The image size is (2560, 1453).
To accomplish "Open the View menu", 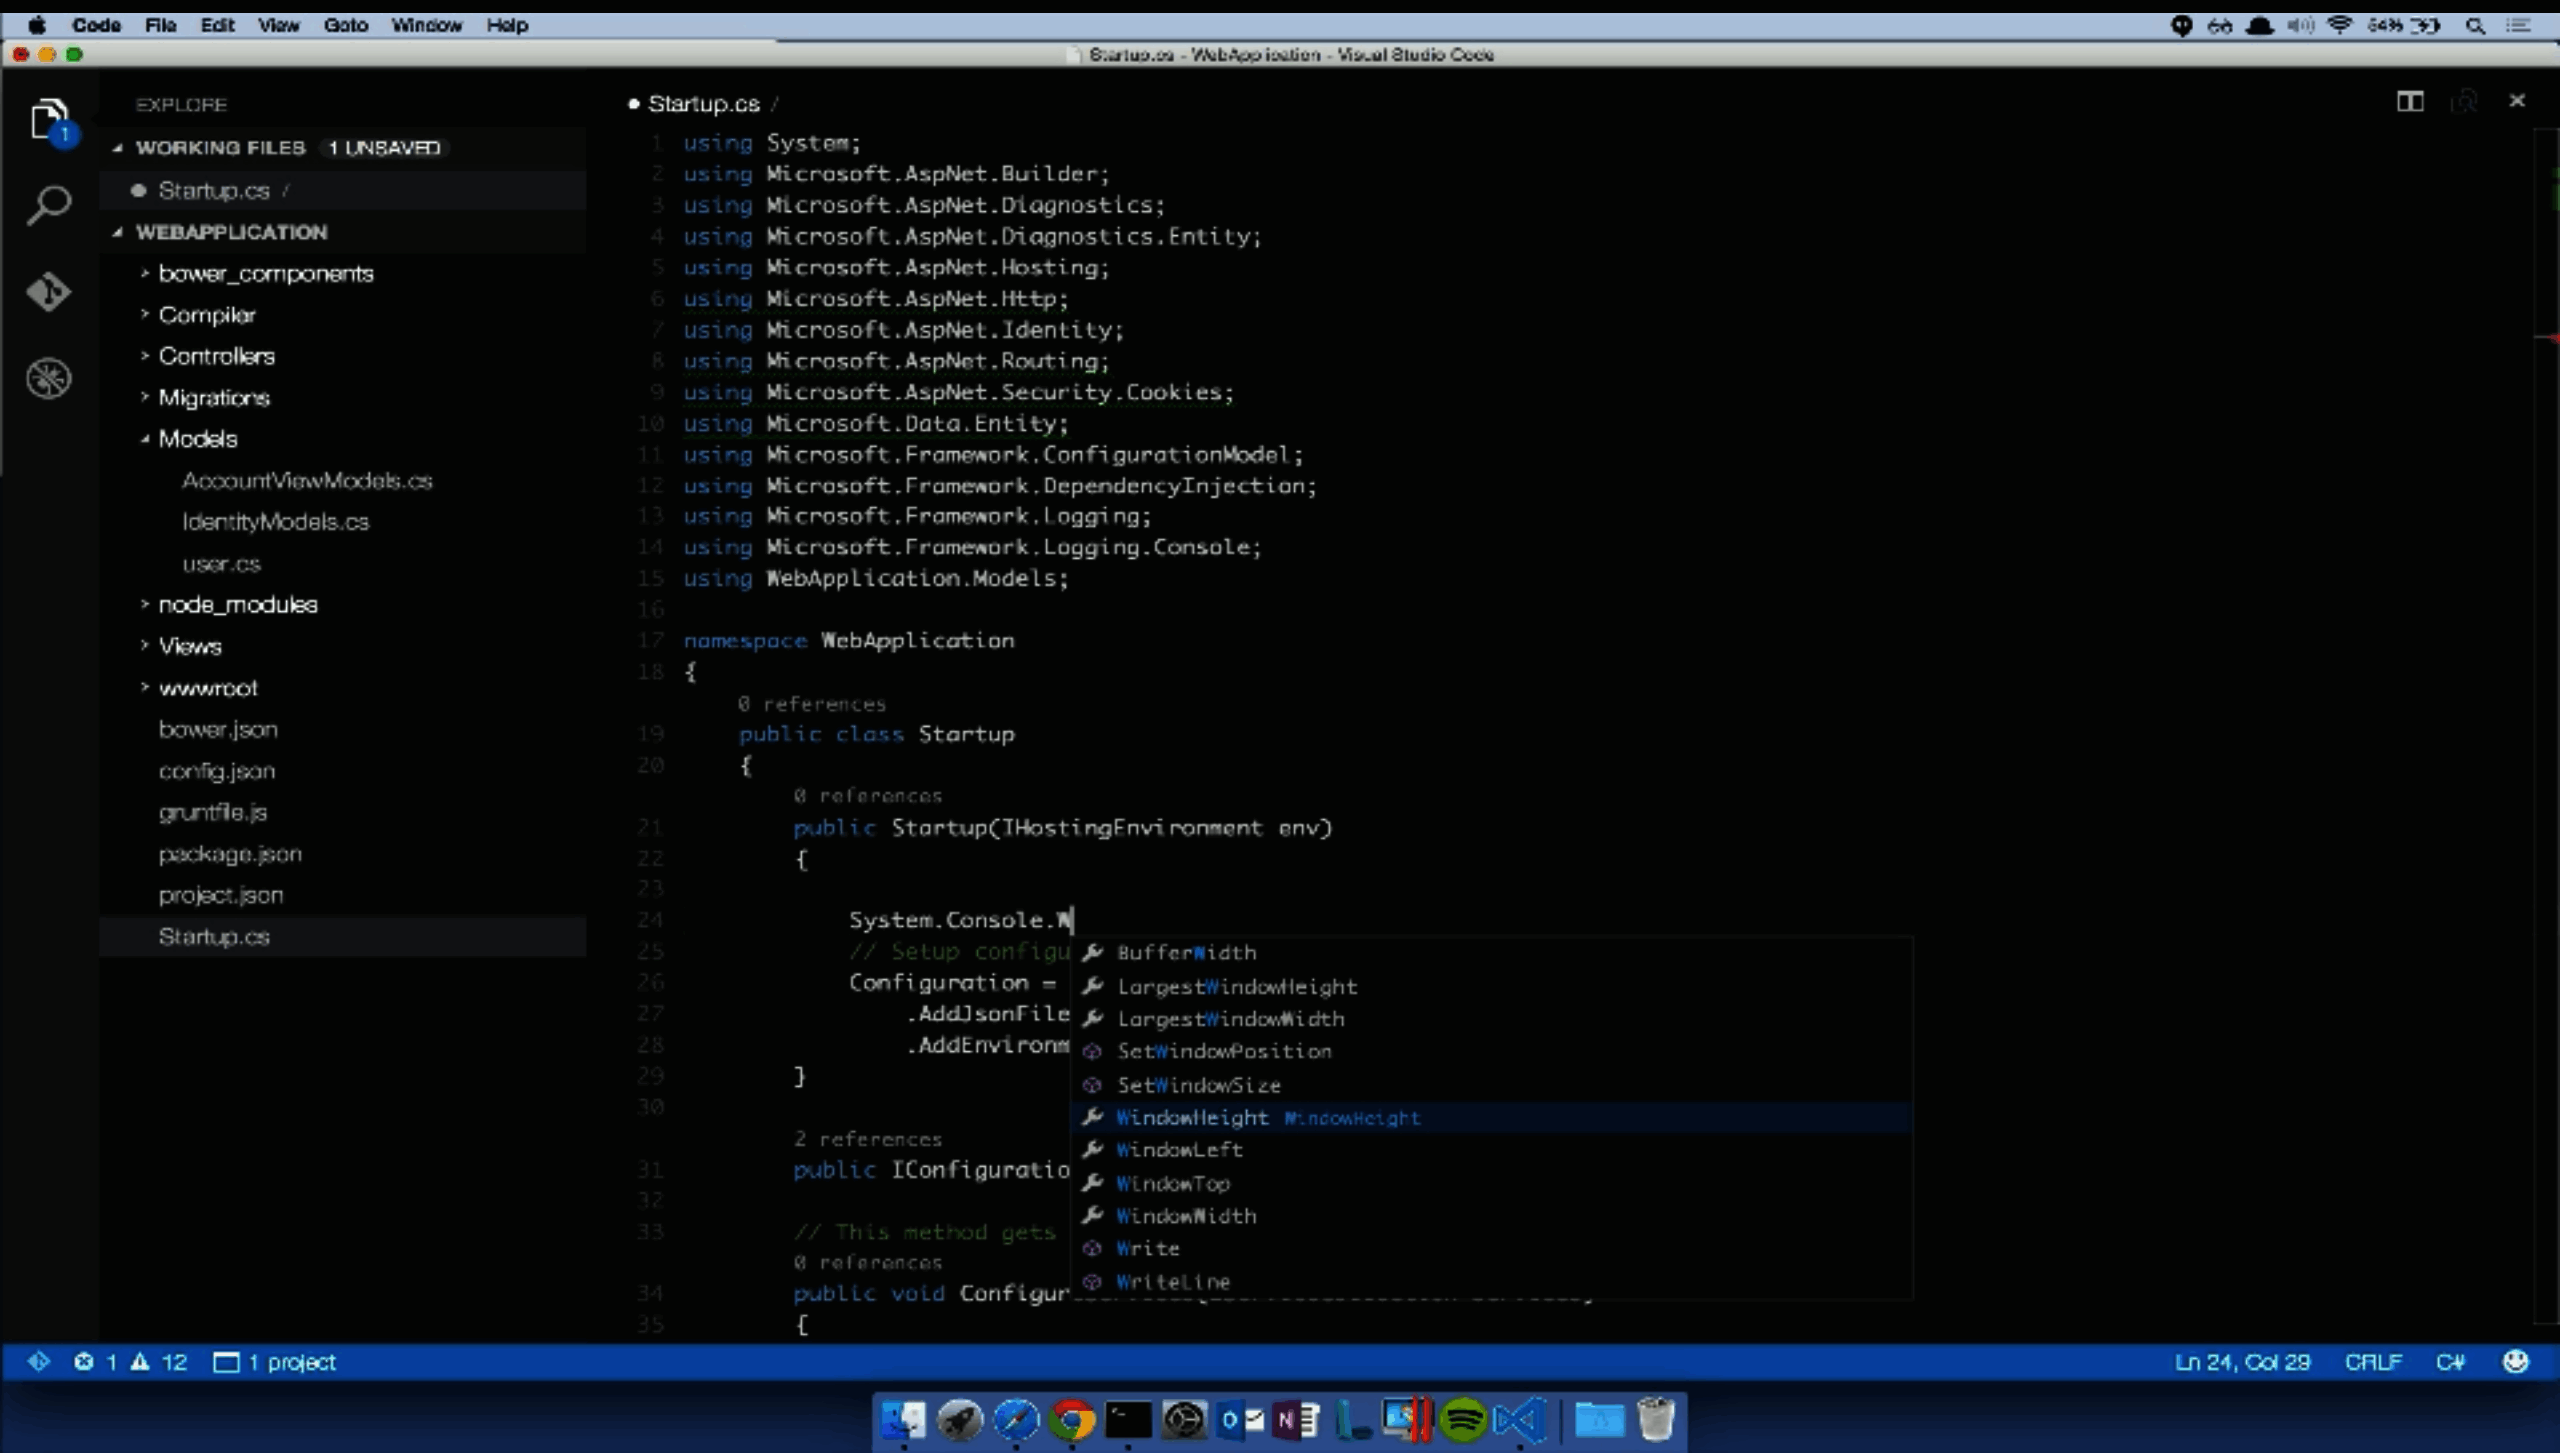I will [x=278, y=25].
